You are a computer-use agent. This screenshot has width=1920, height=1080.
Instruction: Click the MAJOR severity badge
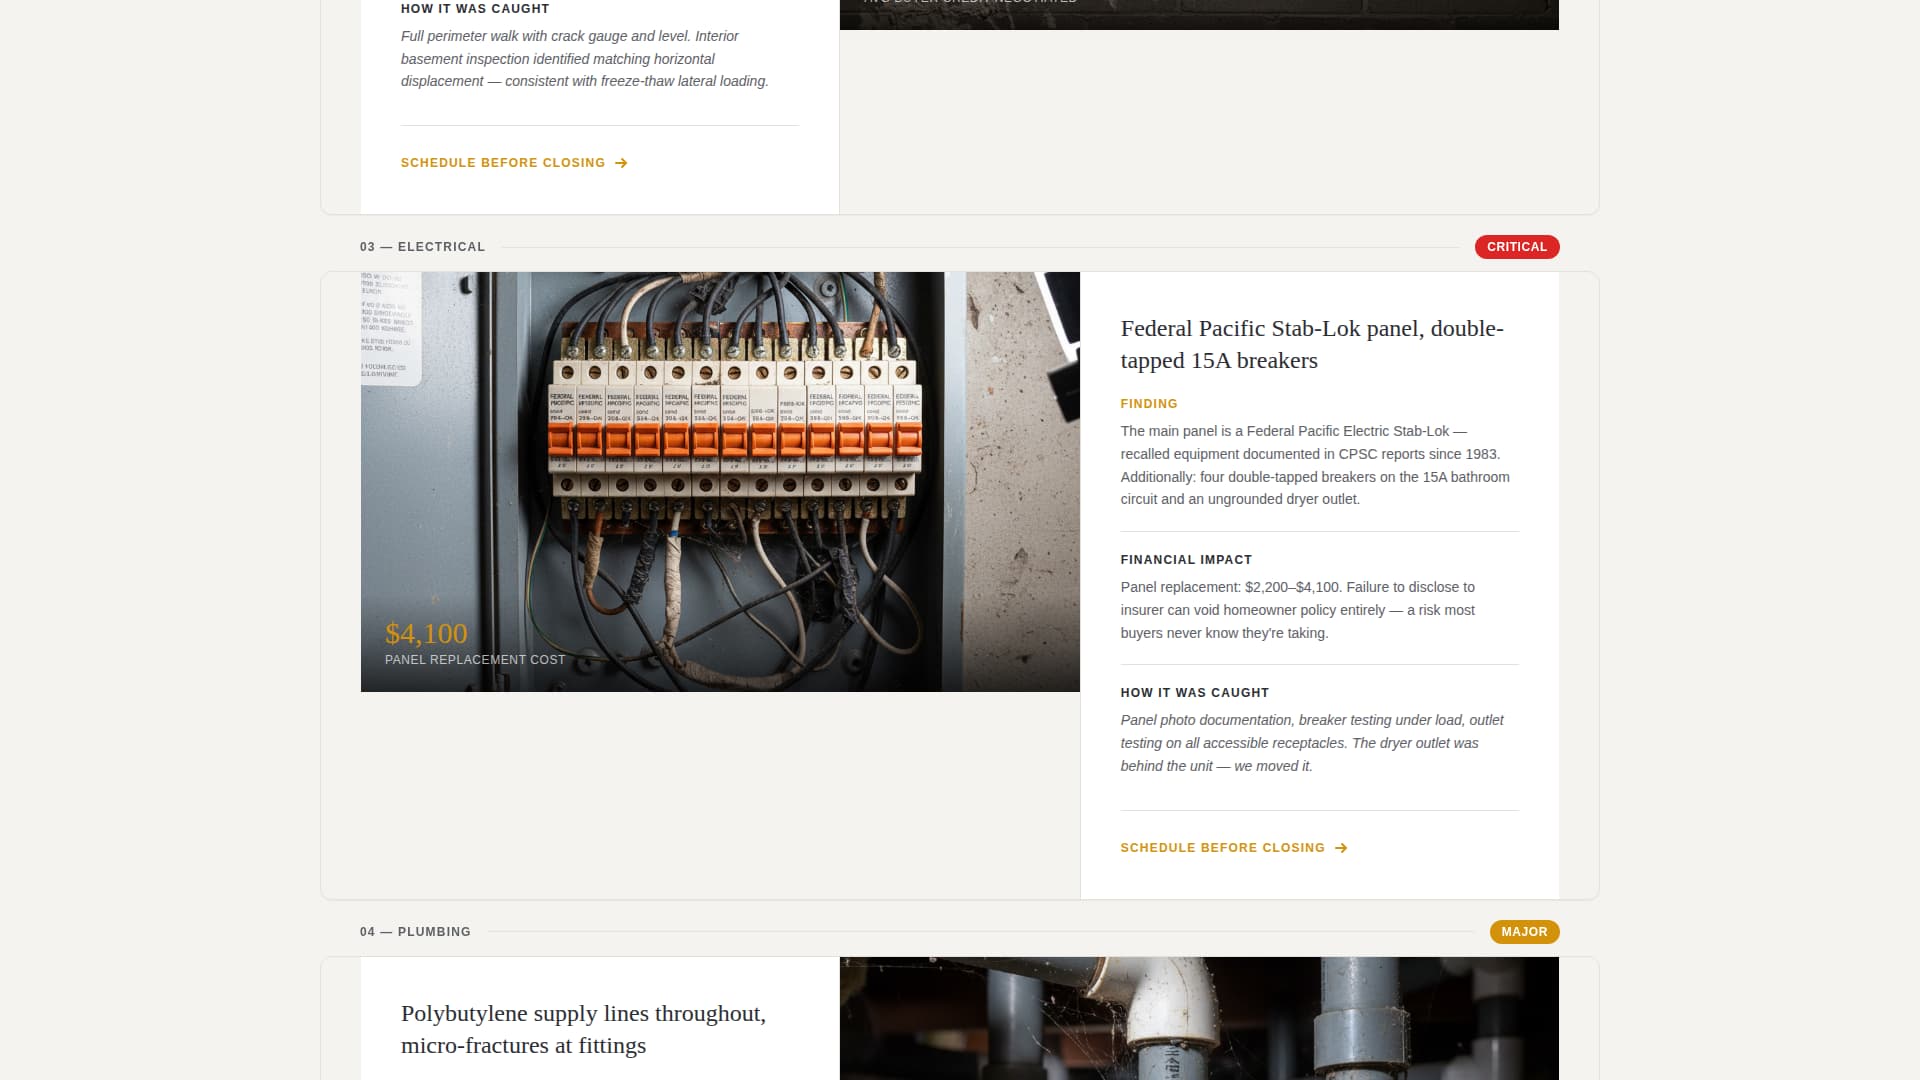[x=1524, y=931]
